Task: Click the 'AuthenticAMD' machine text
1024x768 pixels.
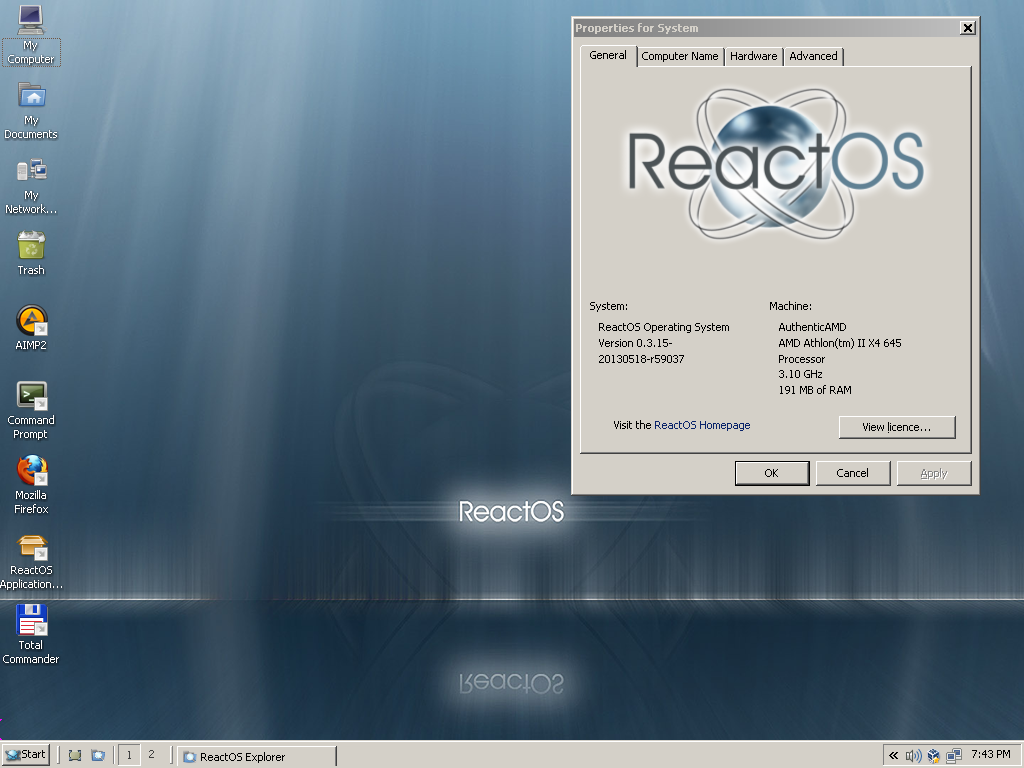Action: coord(812,327)
